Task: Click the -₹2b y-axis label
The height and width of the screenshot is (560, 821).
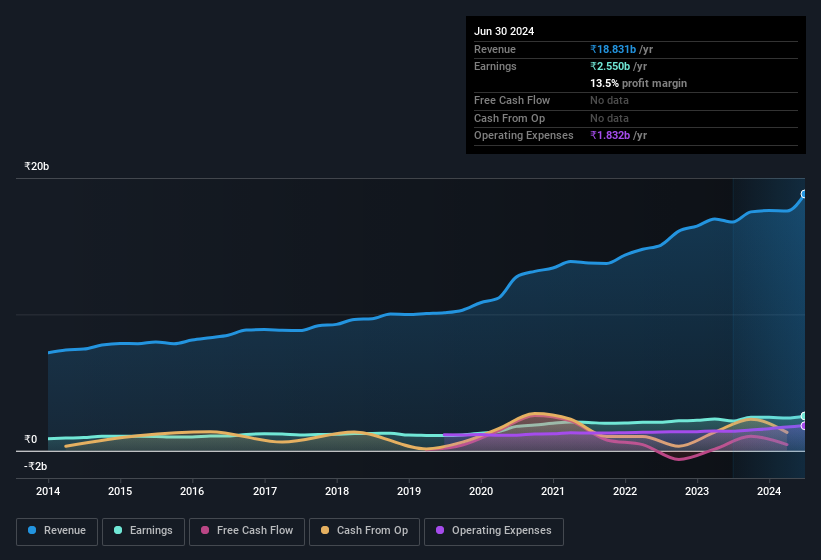Action: pos(36,466)
